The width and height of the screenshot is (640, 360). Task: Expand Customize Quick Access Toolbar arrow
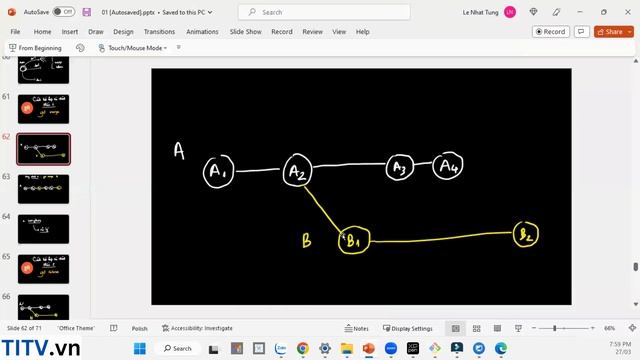[x=178, y=47]
